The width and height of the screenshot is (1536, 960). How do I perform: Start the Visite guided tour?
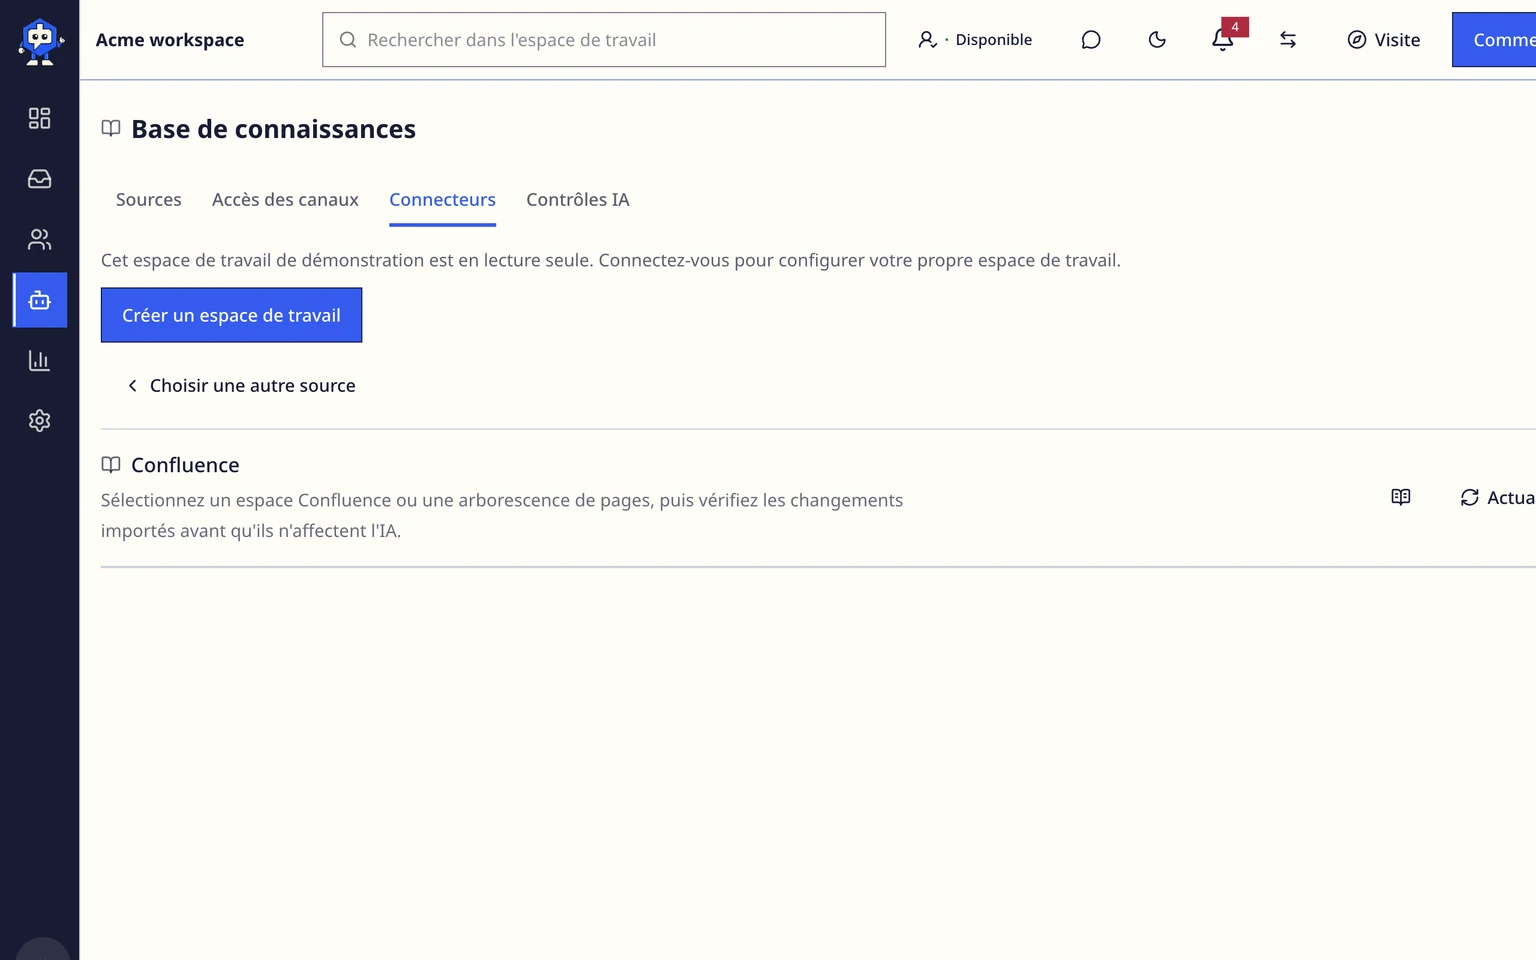pyautogui.click(x=1384, y=40)
